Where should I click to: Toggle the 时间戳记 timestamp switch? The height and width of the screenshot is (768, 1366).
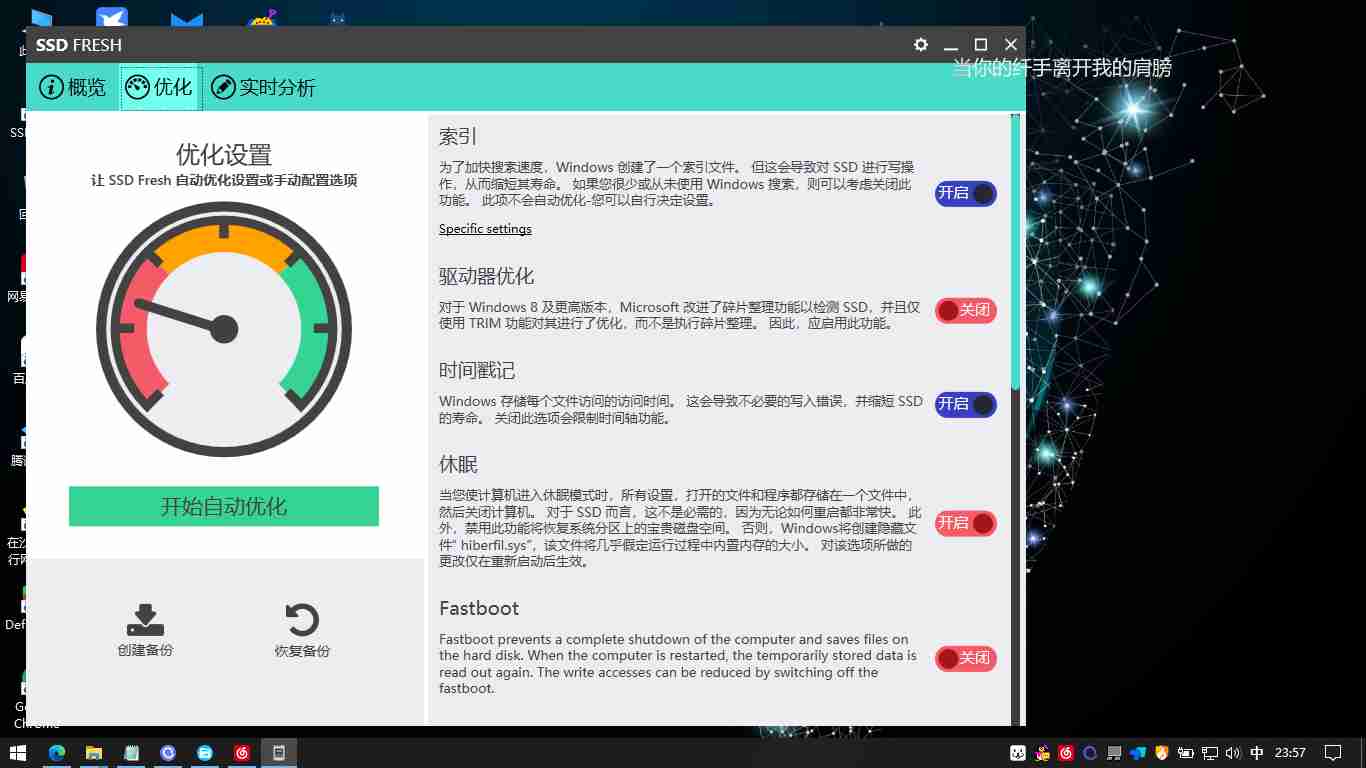tap(966, 405)
